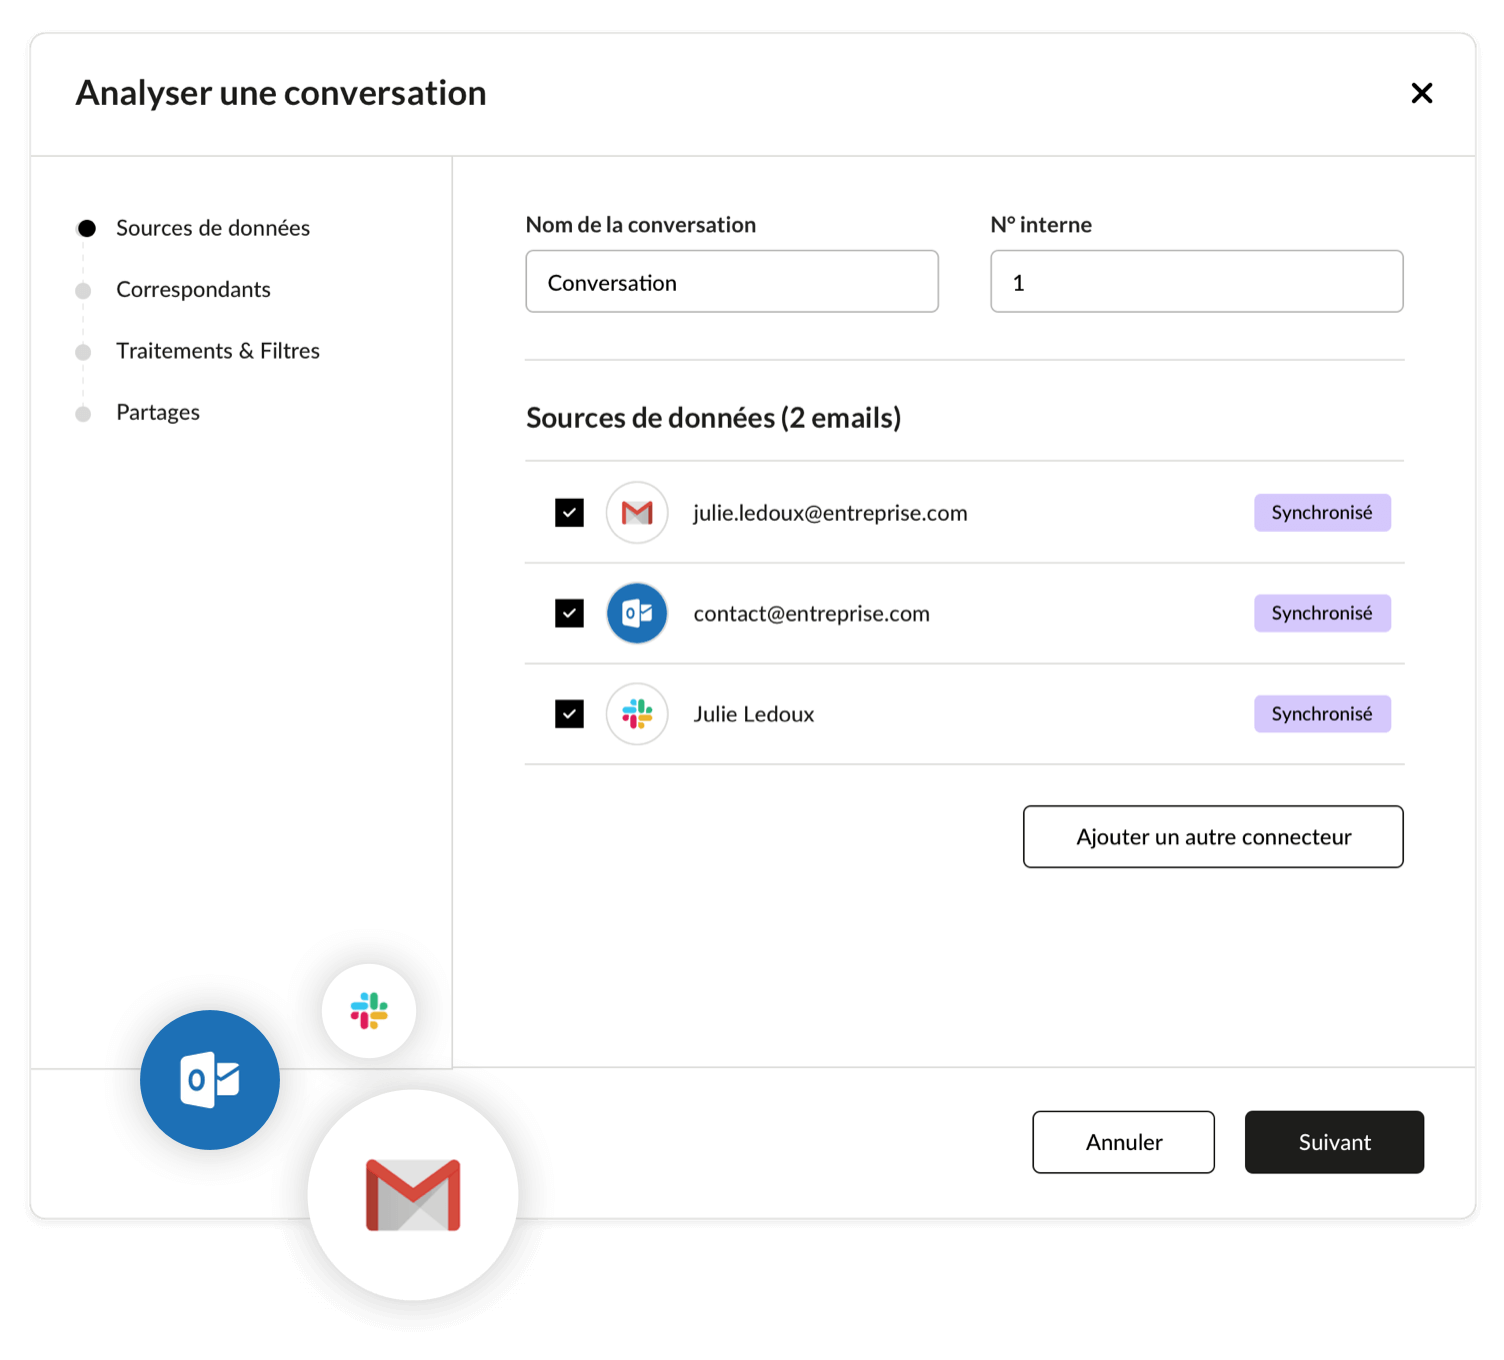Click the floating Slack icon
This screenshot has width=1504, height=1360.
pyautogui.click(x=369, y=1011)
